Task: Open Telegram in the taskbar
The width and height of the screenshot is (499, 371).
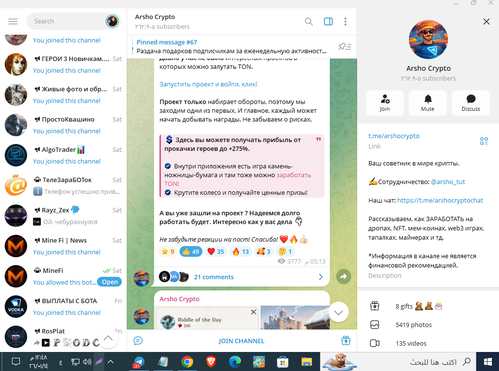Action: 139,362
